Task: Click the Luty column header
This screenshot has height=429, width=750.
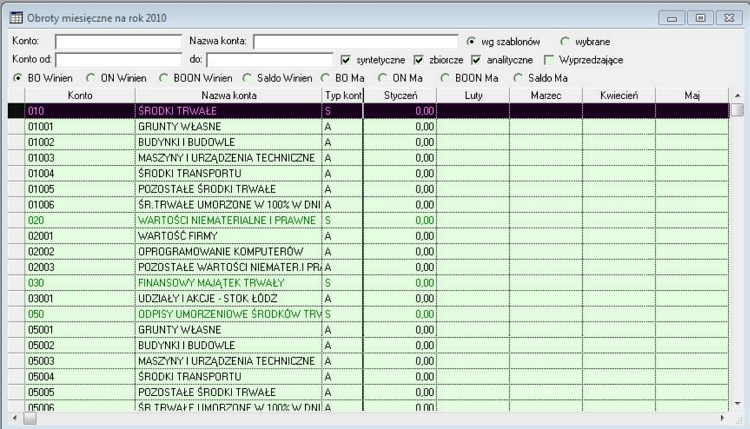Action: [473, 95]
